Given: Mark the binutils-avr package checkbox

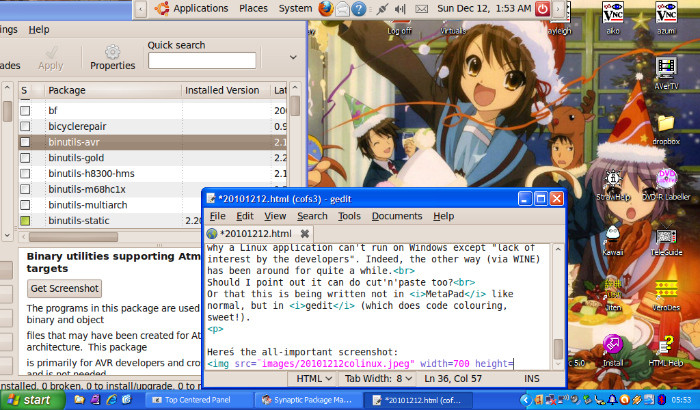Looking at the screenshot, I should 25,142.
